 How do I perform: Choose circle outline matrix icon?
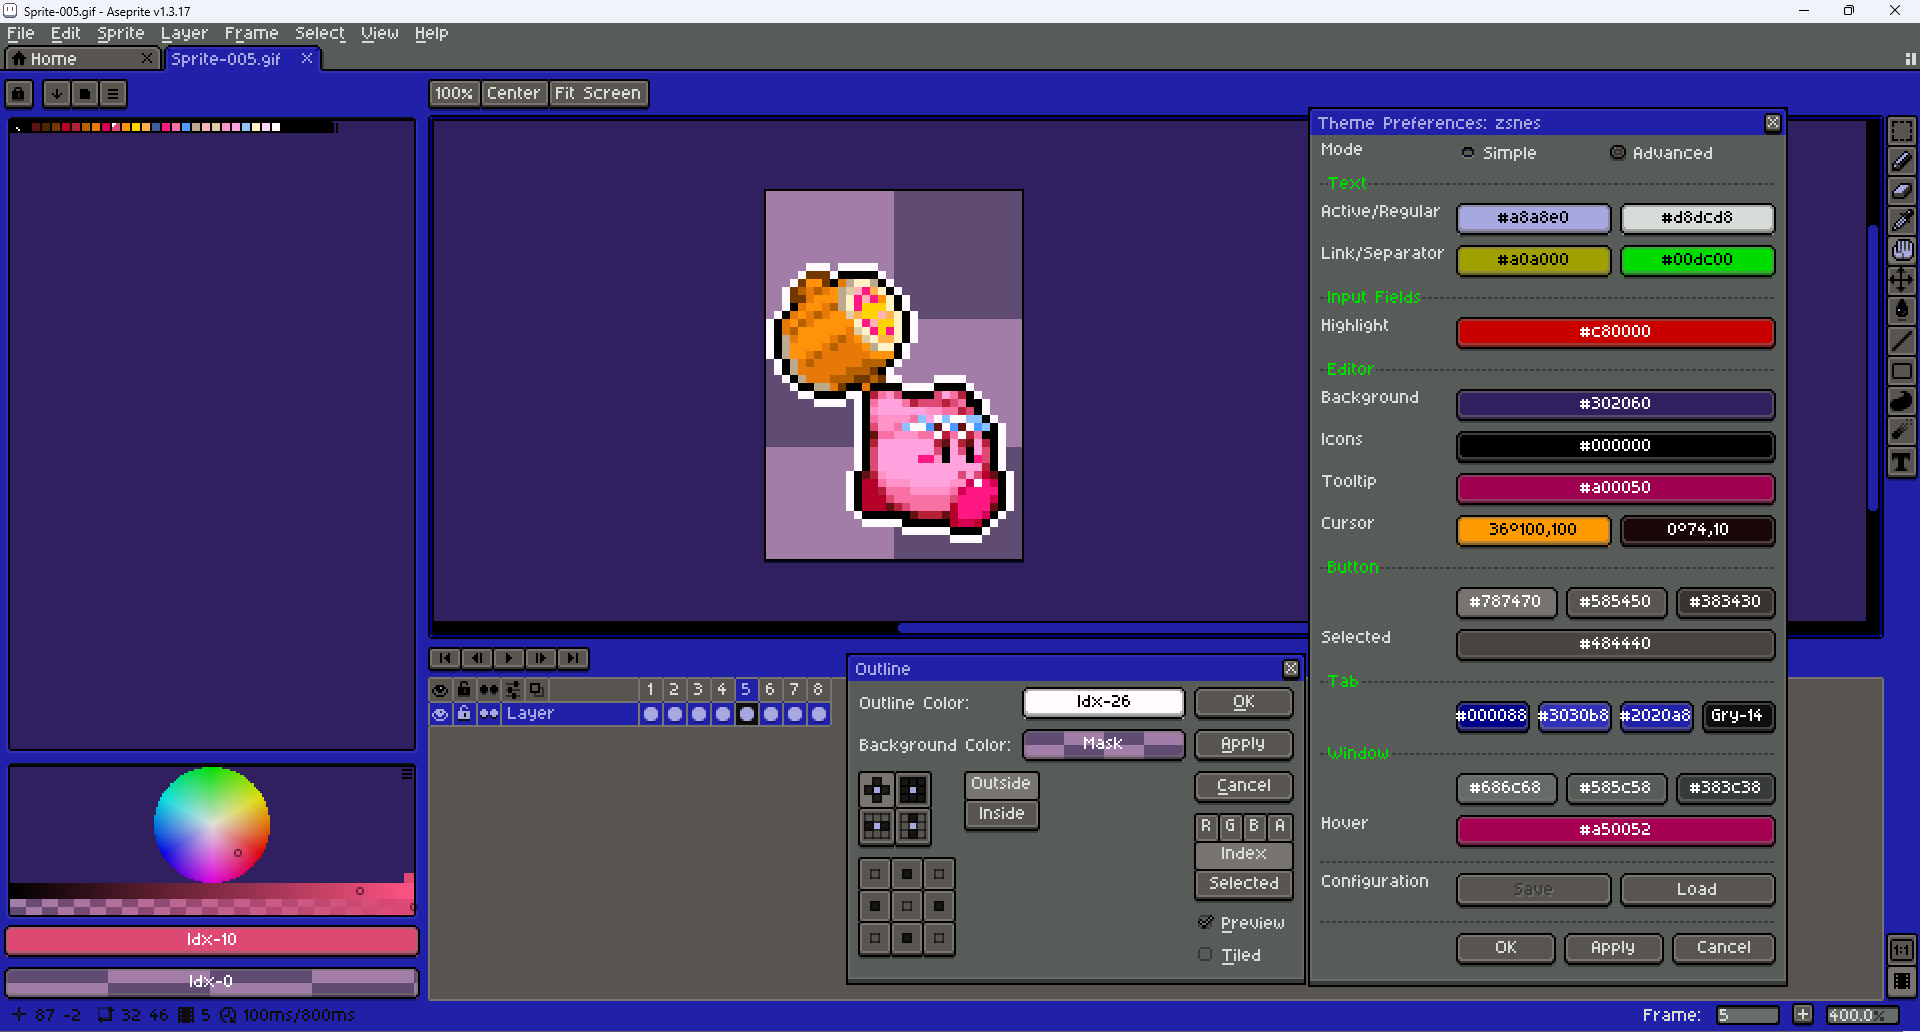tap(877, 790)
